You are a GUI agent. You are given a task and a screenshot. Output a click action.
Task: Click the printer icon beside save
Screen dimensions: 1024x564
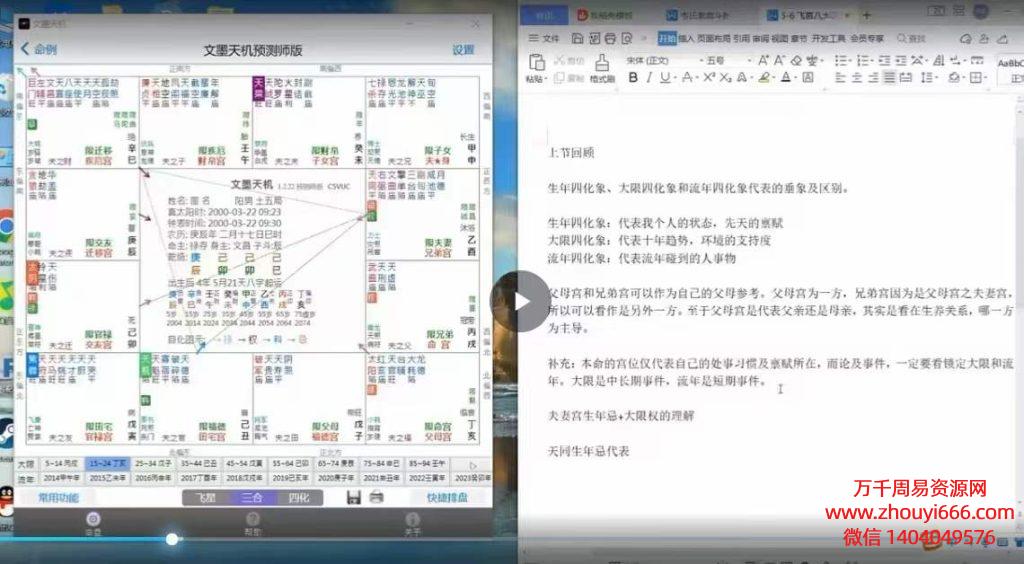[376, 497]
